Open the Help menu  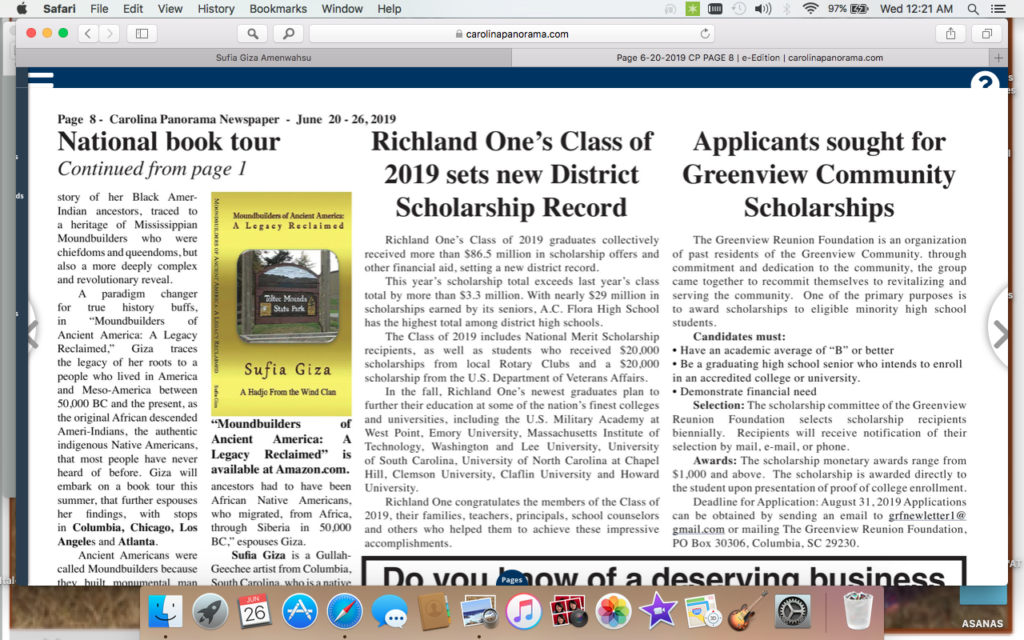(x=389, y=9)
